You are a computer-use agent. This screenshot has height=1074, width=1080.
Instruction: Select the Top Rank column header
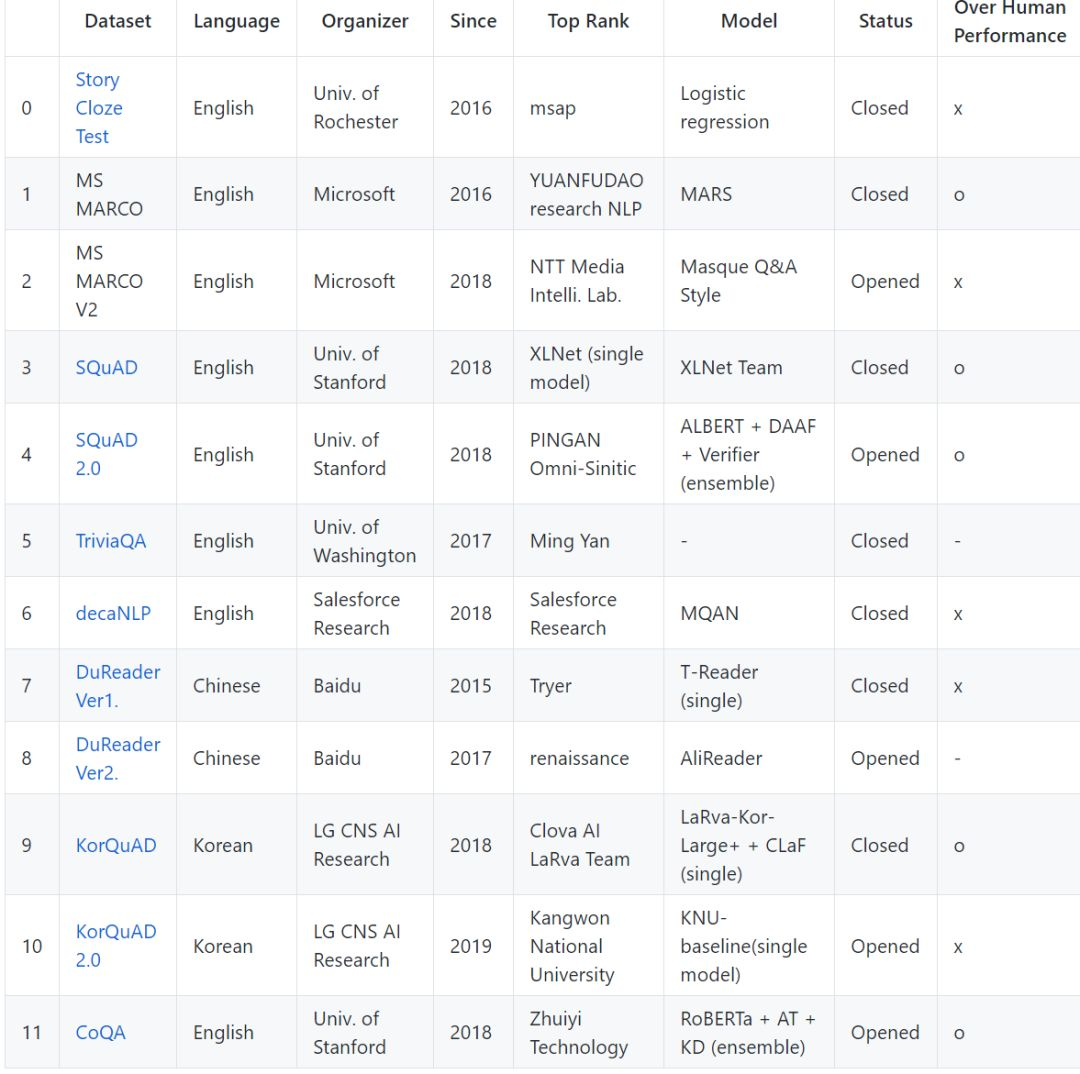[x=588, y=21]
